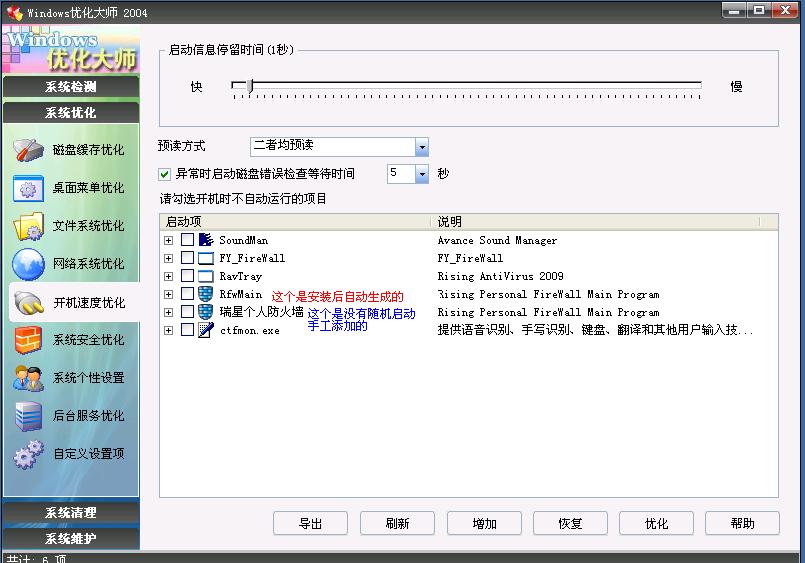Open 磁盘缓存优化 disk cache icon
This screenshot has width=805, height=563.
(x=28, y=150)
